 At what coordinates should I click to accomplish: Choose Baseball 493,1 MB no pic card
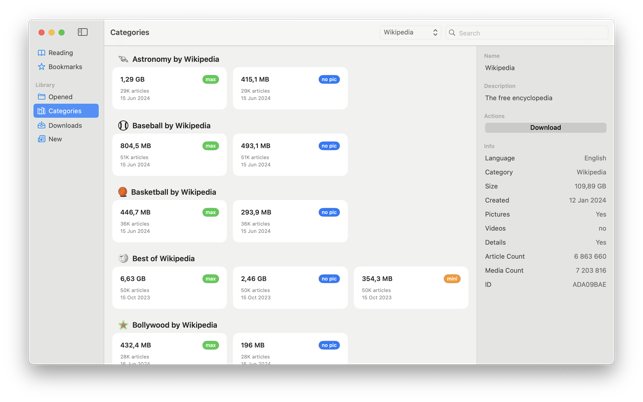pos(290,154)
